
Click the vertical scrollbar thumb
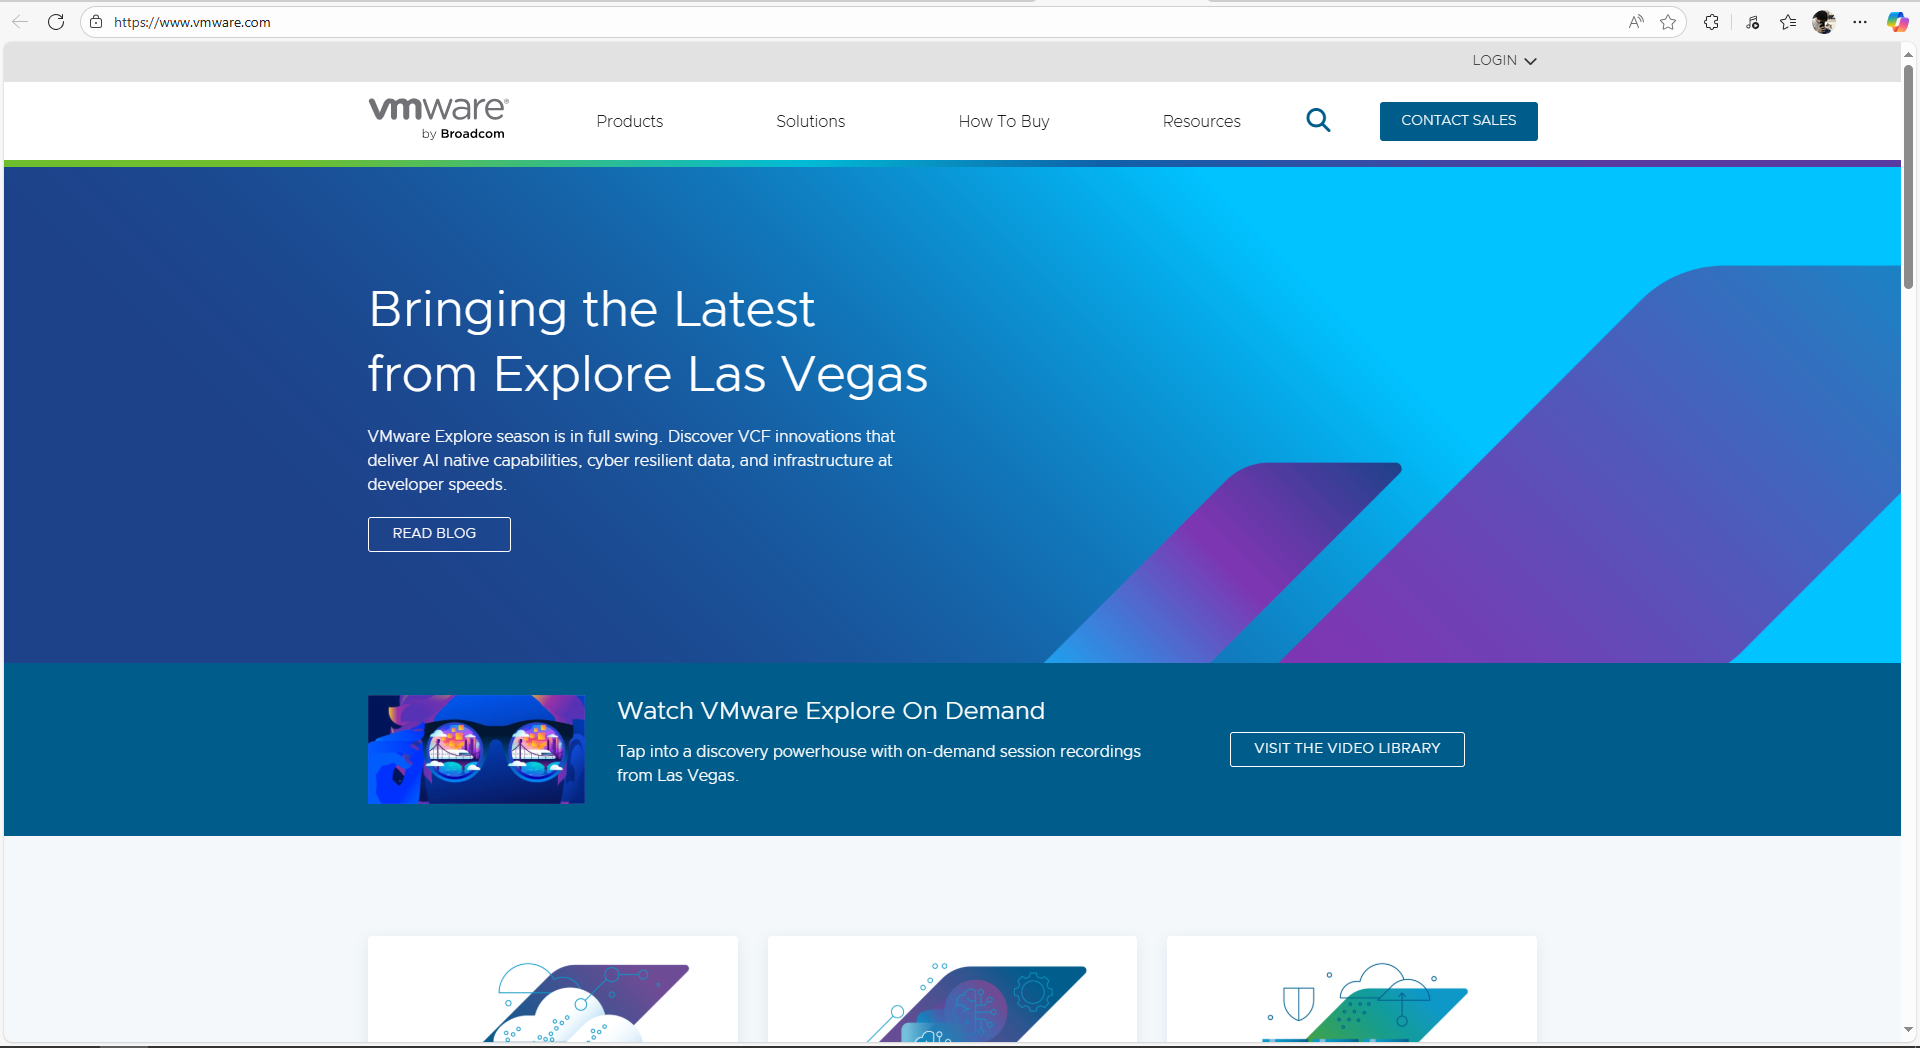click(x=1908, y=177)
